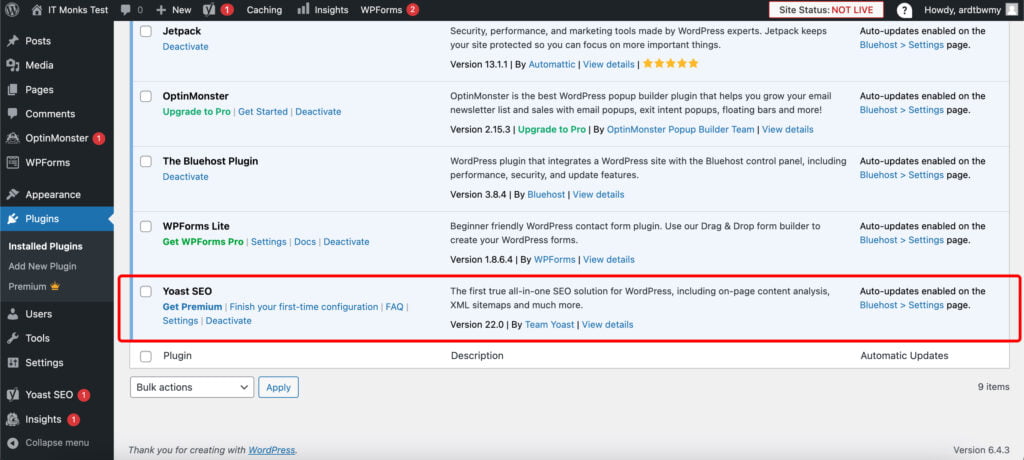
Task: Open Posts via its pin icon
Action: pyautogui.click(x=12, y=41)
